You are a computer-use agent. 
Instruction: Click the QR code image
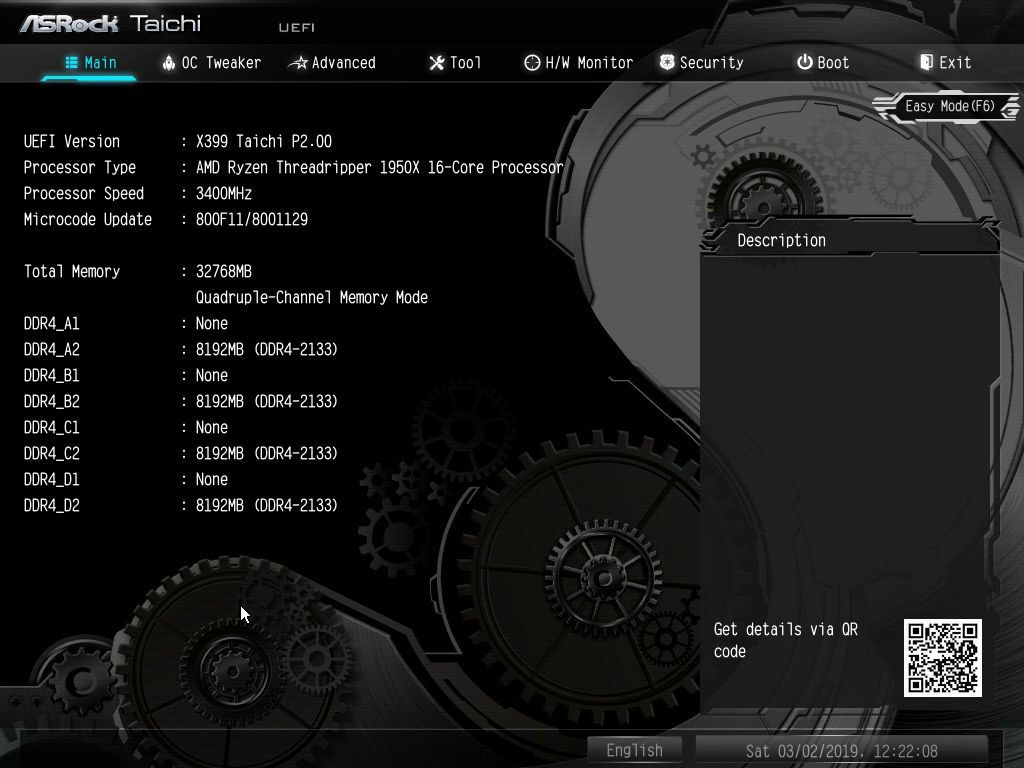pos(942,657)
